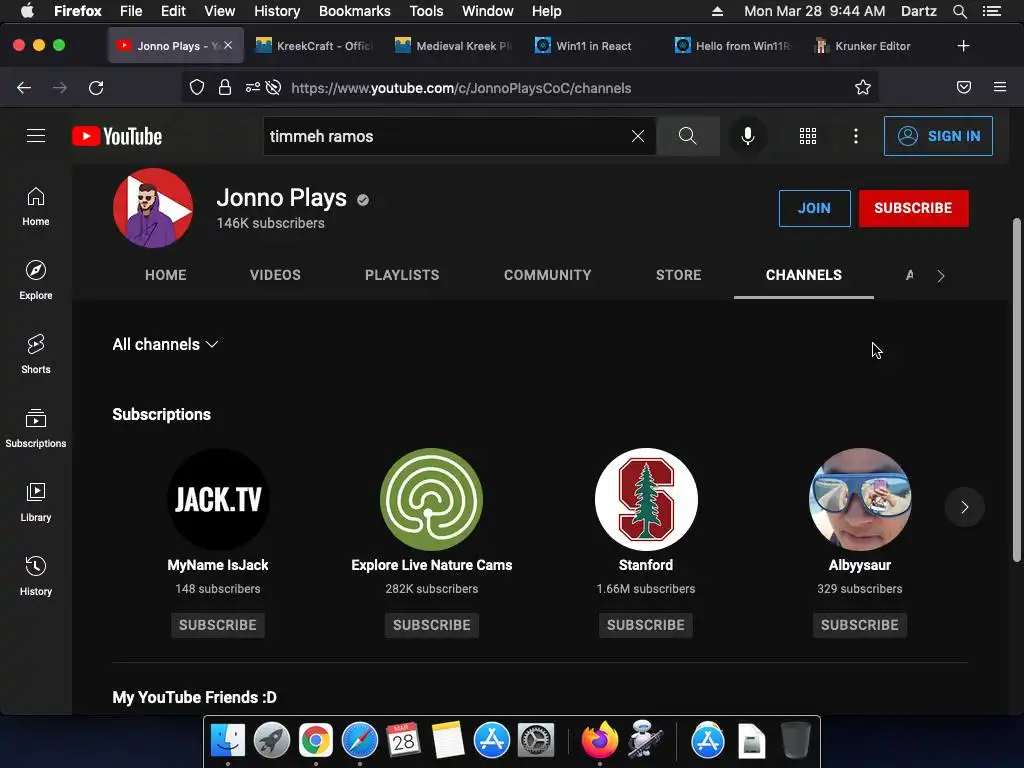Image resolution: width=1024 pixels, height=768 pixels.
Task: Click JOIN channel membership button
Action: coord(814,208)
